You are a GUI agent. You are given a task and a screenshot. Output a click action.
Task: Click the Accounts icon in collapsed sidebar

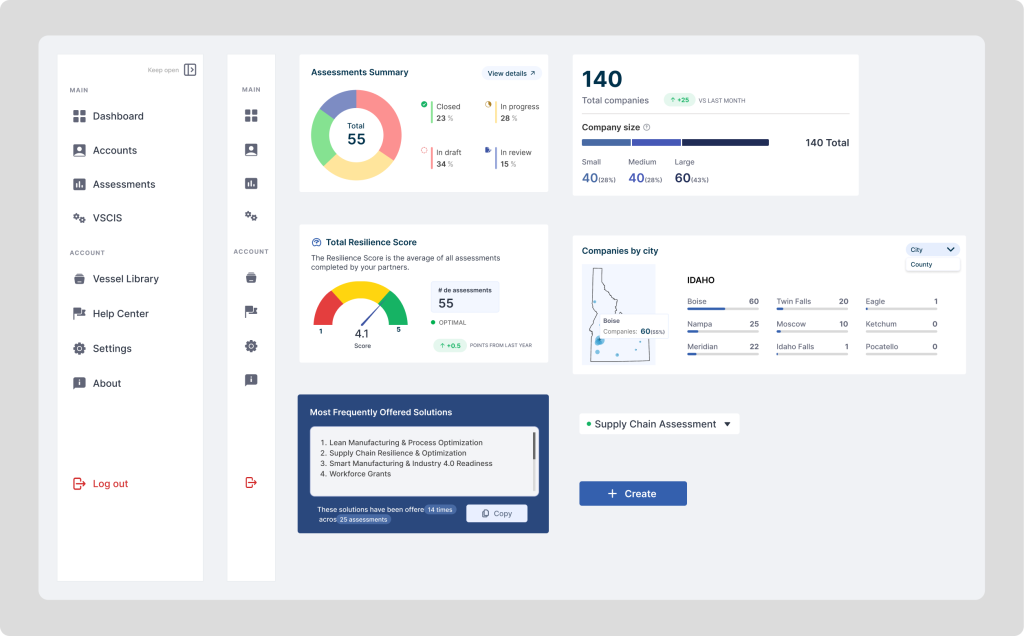pos(251,150)
